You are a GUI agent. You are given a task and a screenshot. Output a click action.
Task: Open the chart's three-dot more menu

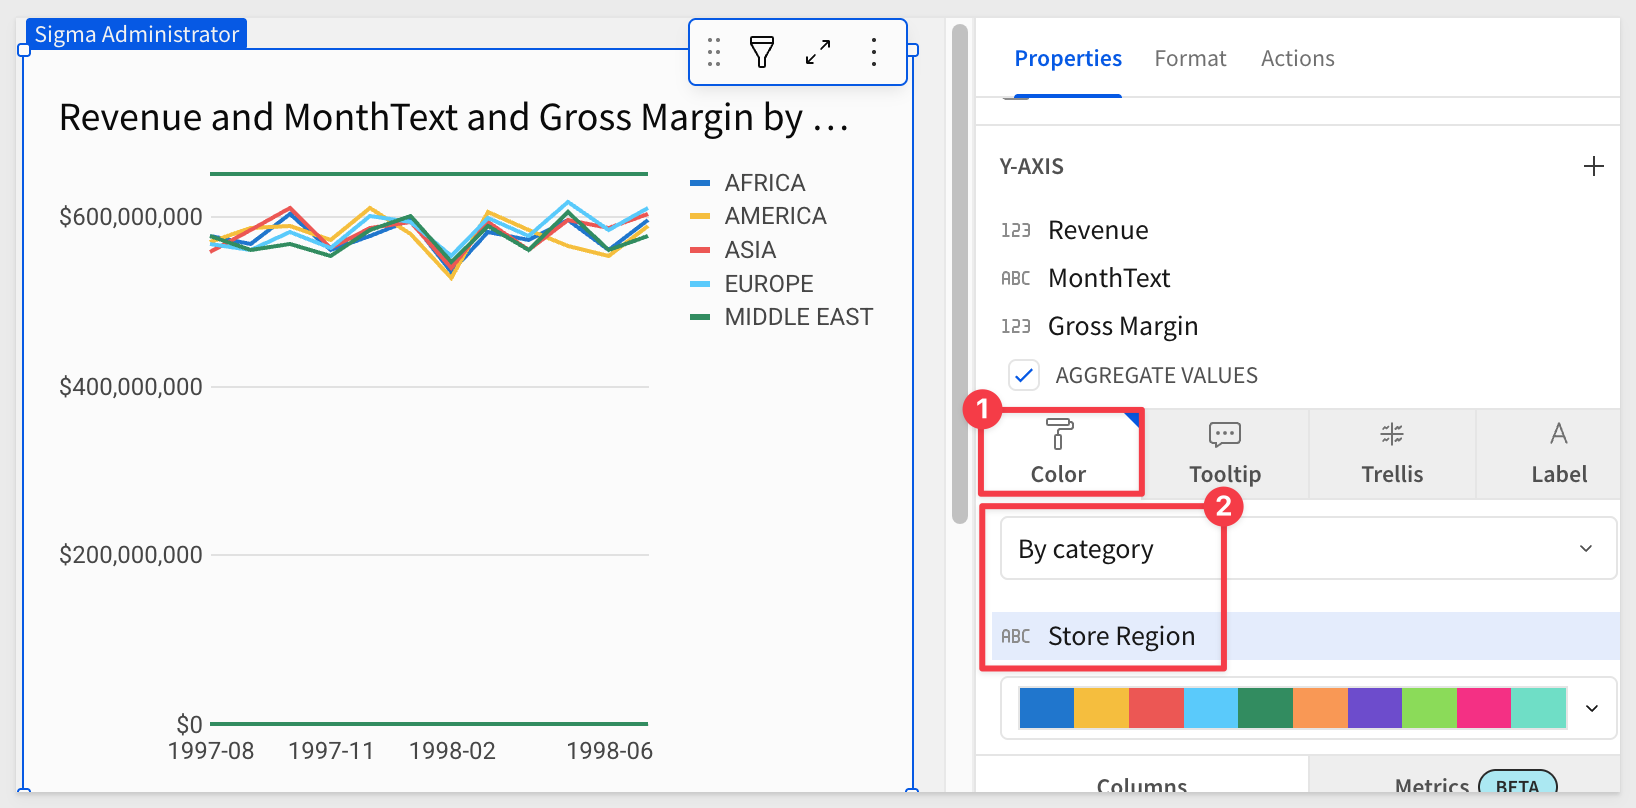tap(874, 52)
